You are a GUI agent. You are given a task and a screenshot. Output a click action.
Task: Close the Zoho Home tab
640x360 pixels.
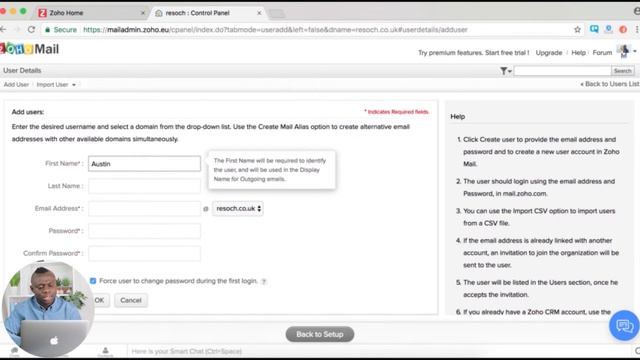[143, 13]
